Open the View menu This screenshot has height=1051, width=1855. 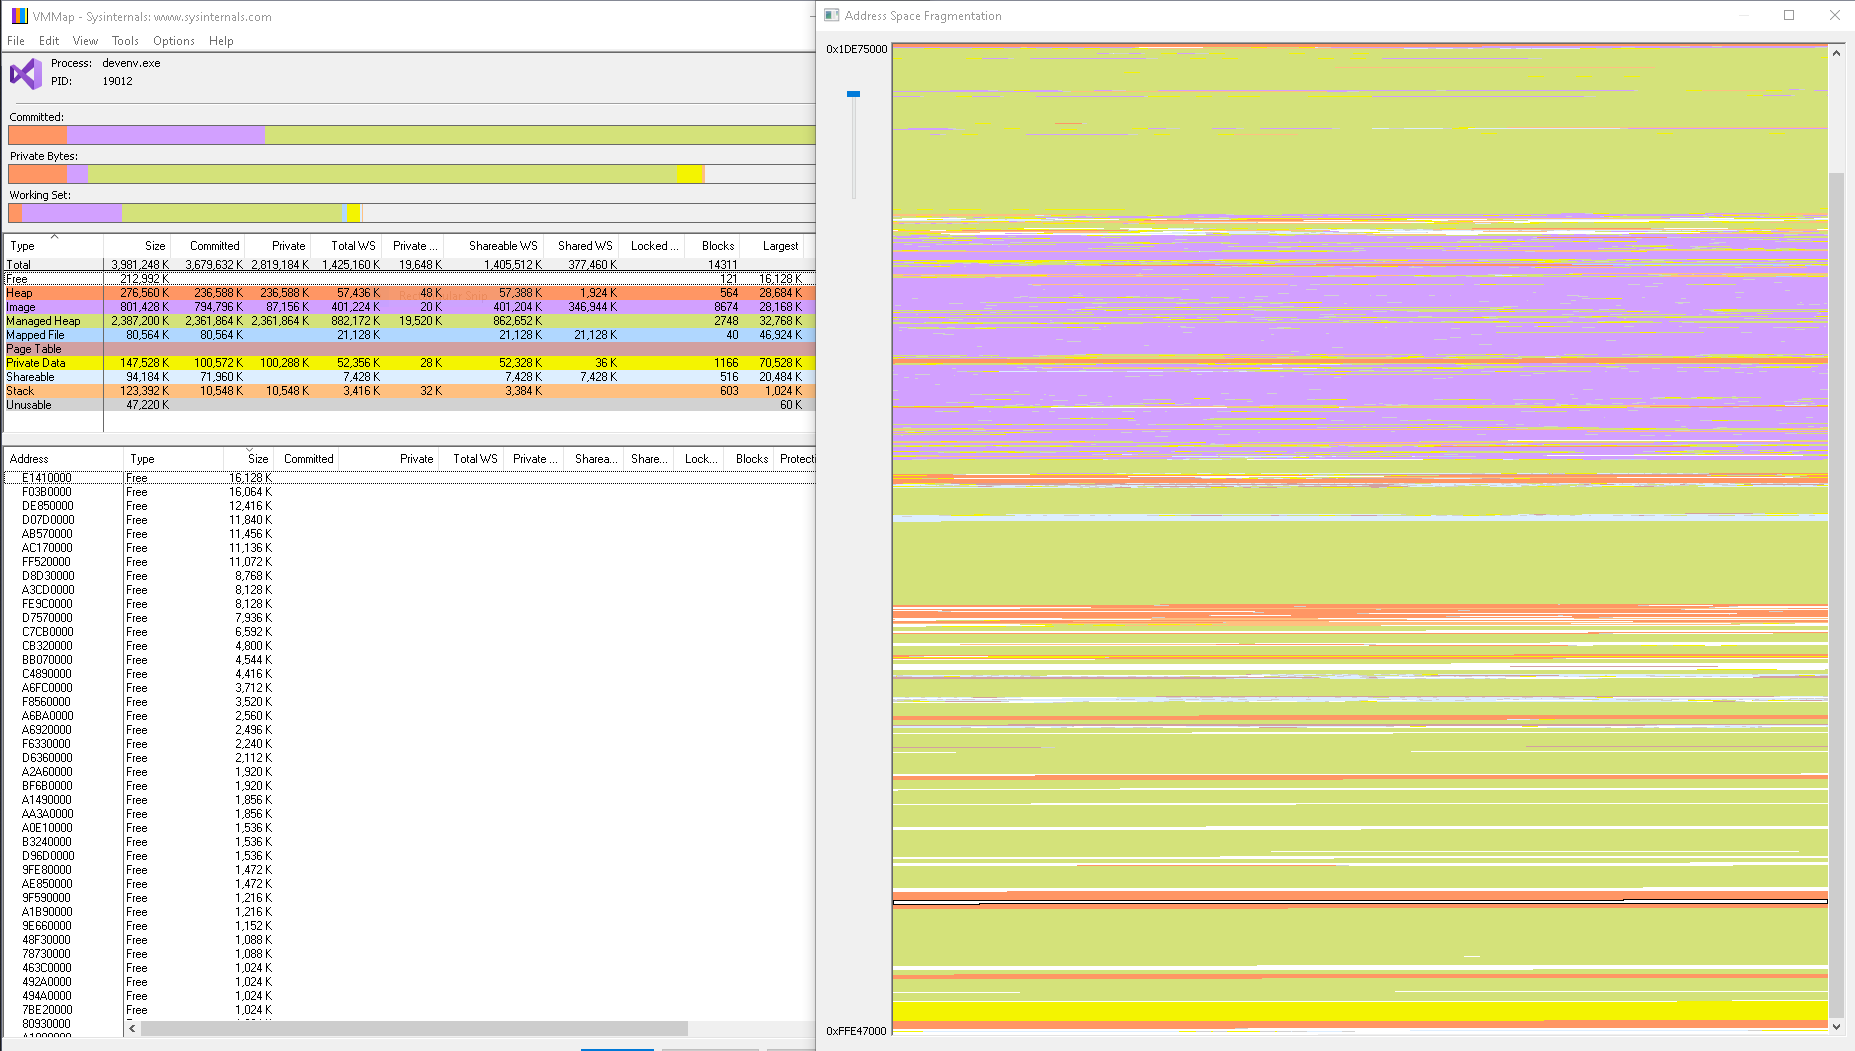click(x=85, y=41)
